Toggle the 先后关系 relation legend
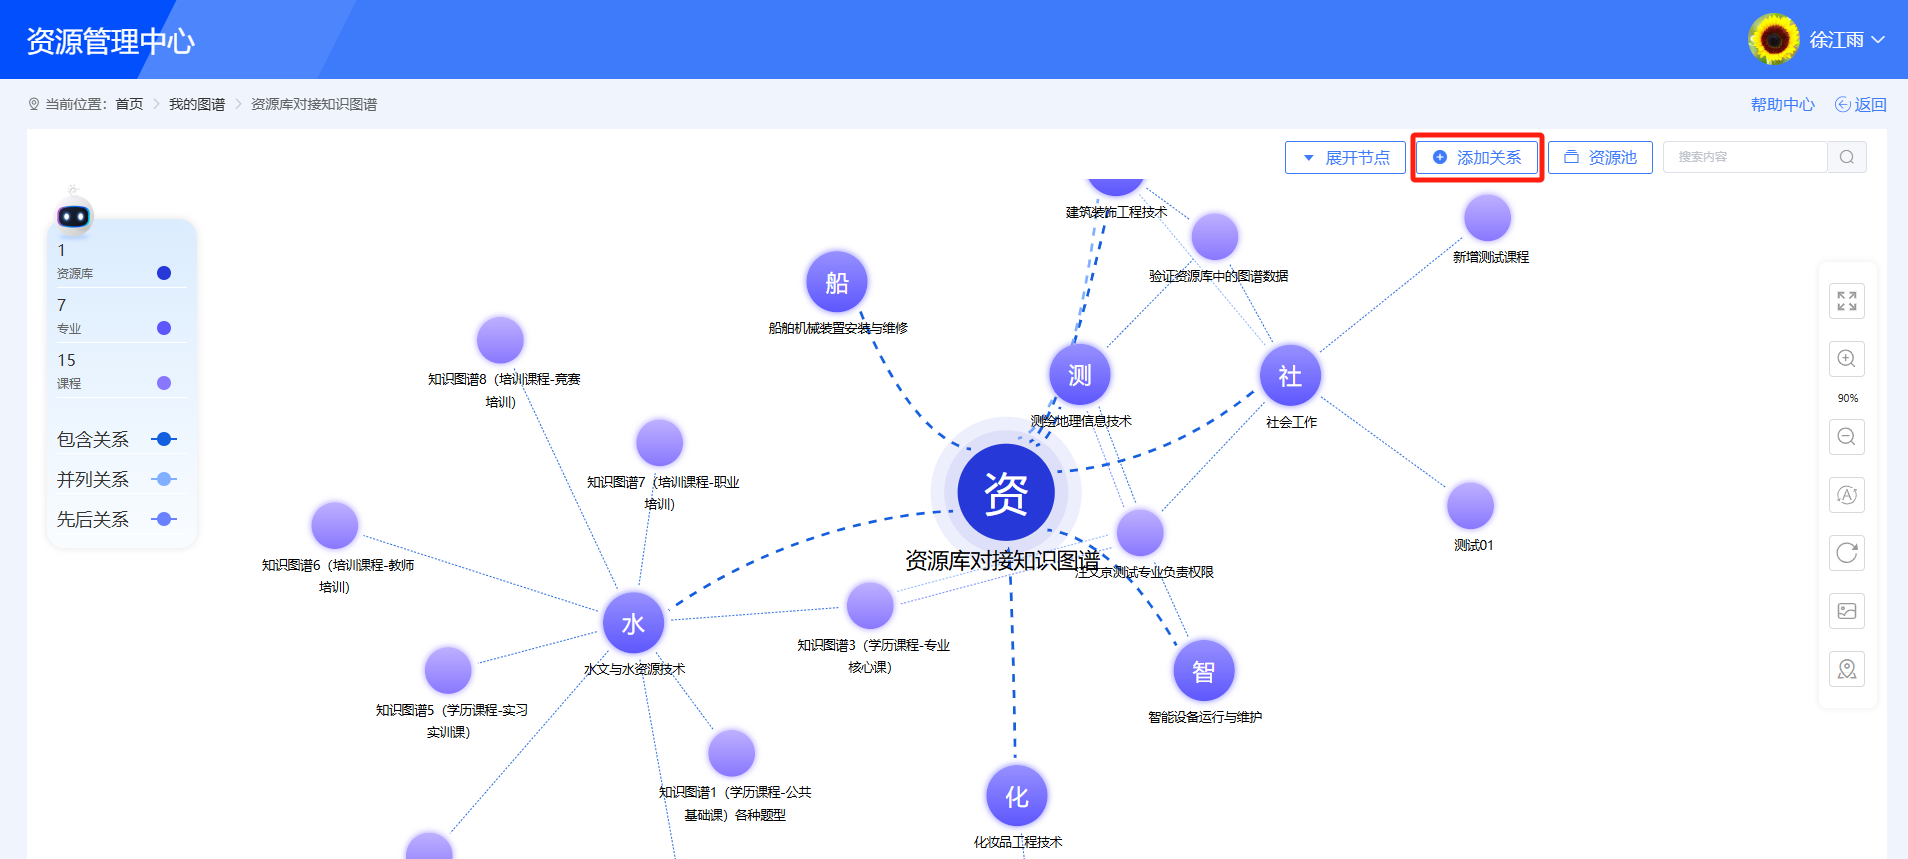The height and width of the screenshot is (859, 1908). pyautogui.click(x=164, y=519)
